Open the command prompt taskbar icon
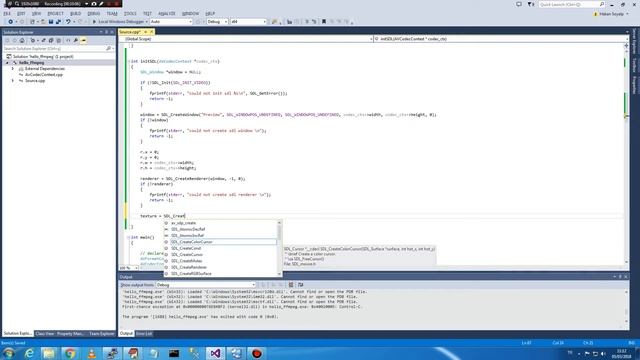 174,353
